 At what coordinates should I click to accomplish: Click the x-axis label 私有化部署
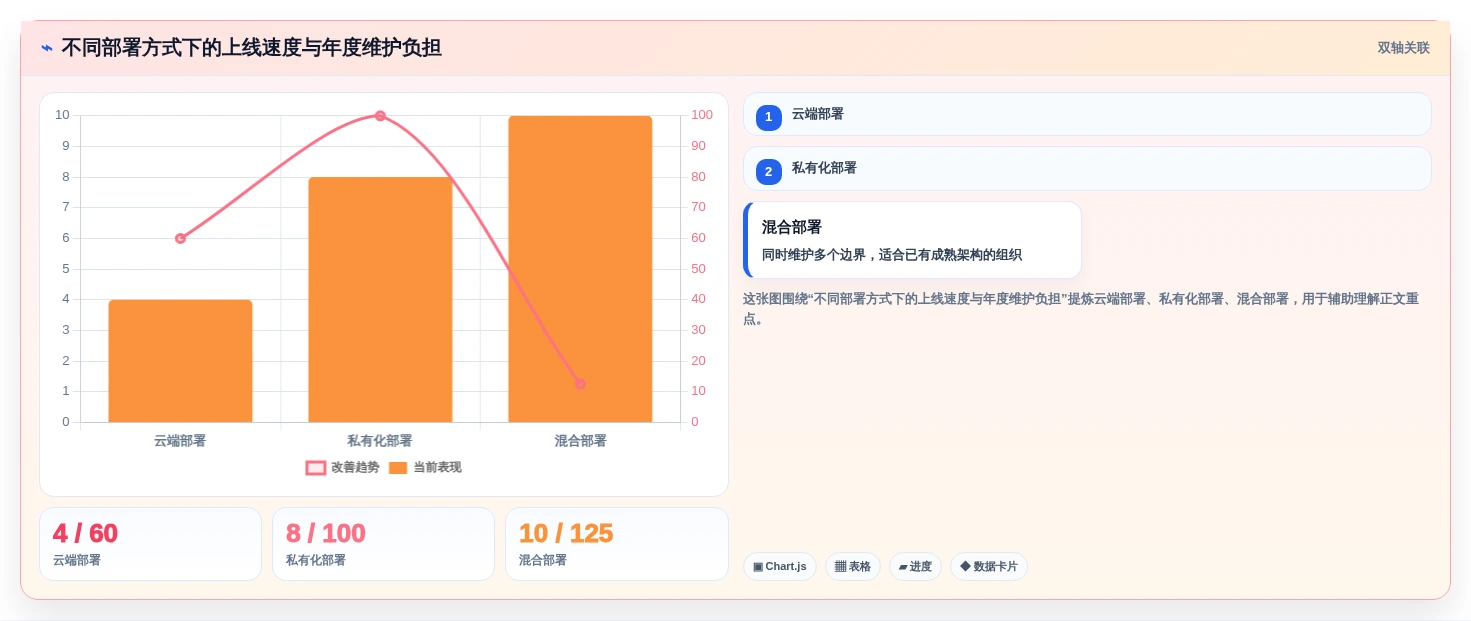(380, 441)
